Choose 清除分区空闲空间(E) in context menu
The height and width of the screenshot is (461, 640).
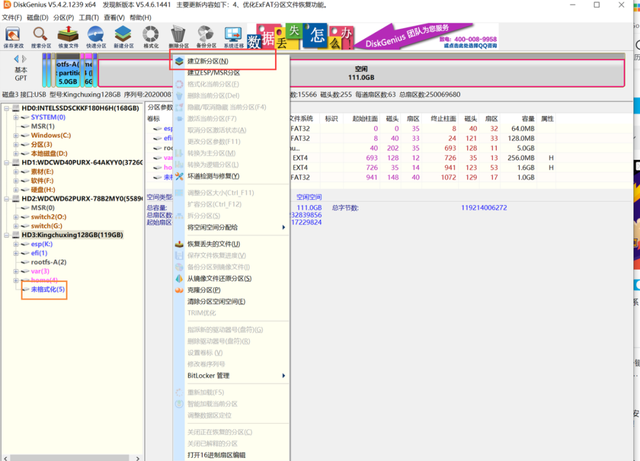pos(231,302)
